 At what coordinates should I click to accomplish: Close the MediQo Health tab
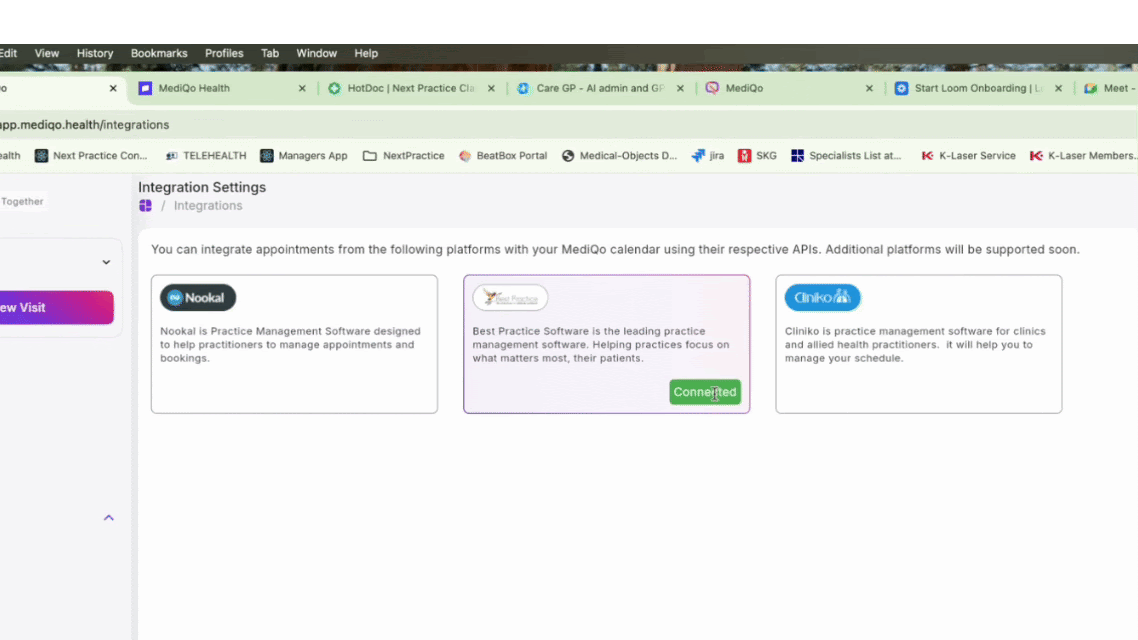coord(302,89)
